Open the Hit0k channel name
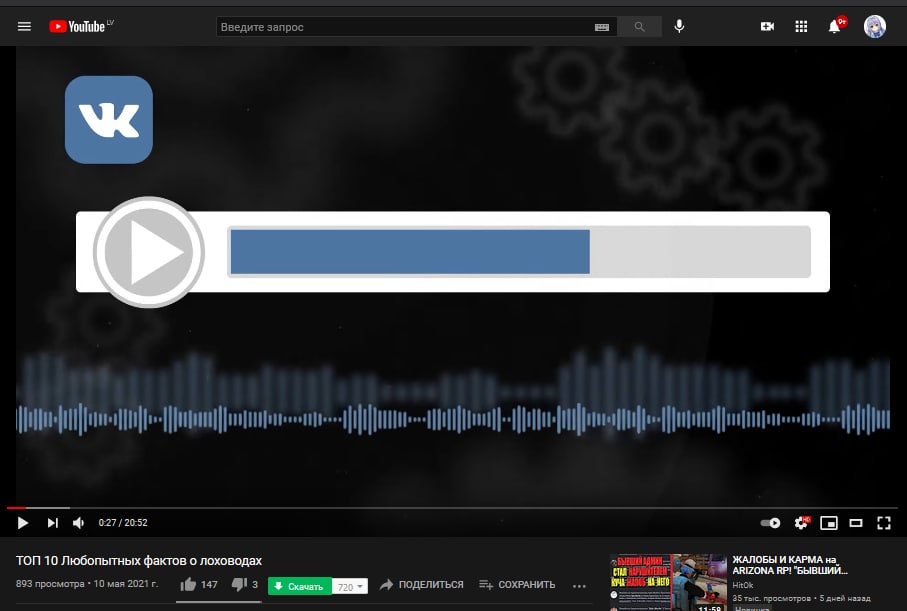 coord(743,585)
